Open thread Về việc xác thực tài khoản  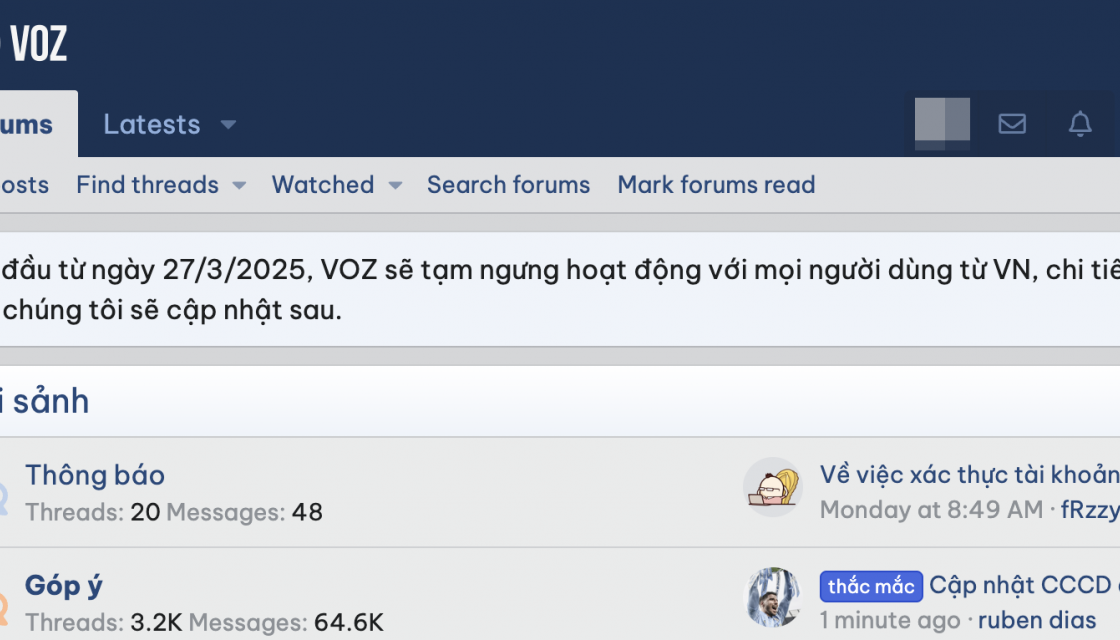pos(969,474)
